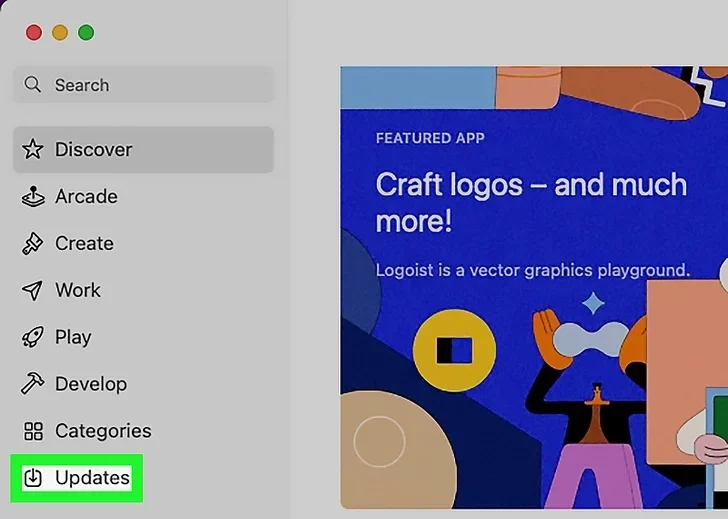Screen dimensions: 728x519
Task: Click the magnifying glass search icon
Action: tap(32, 84)
